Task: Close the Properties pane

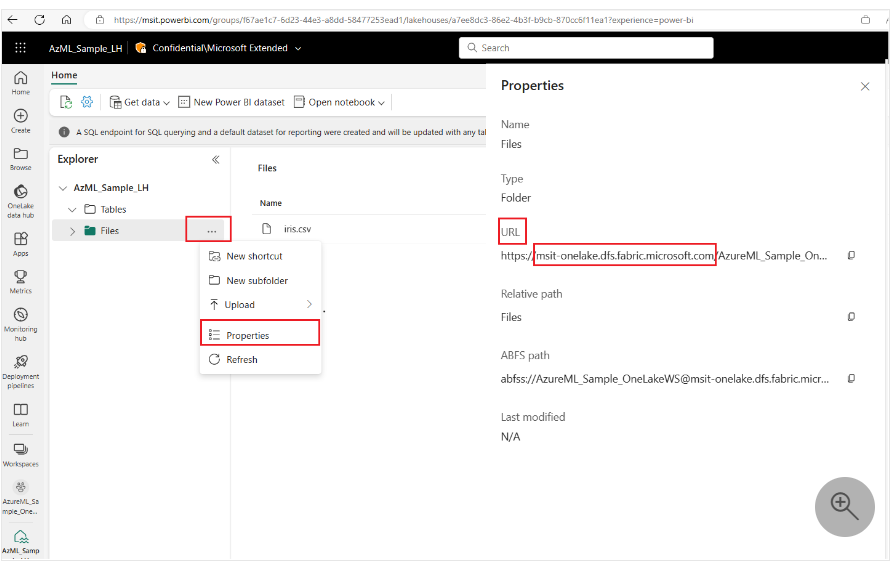Action: [x=865, y=86]
